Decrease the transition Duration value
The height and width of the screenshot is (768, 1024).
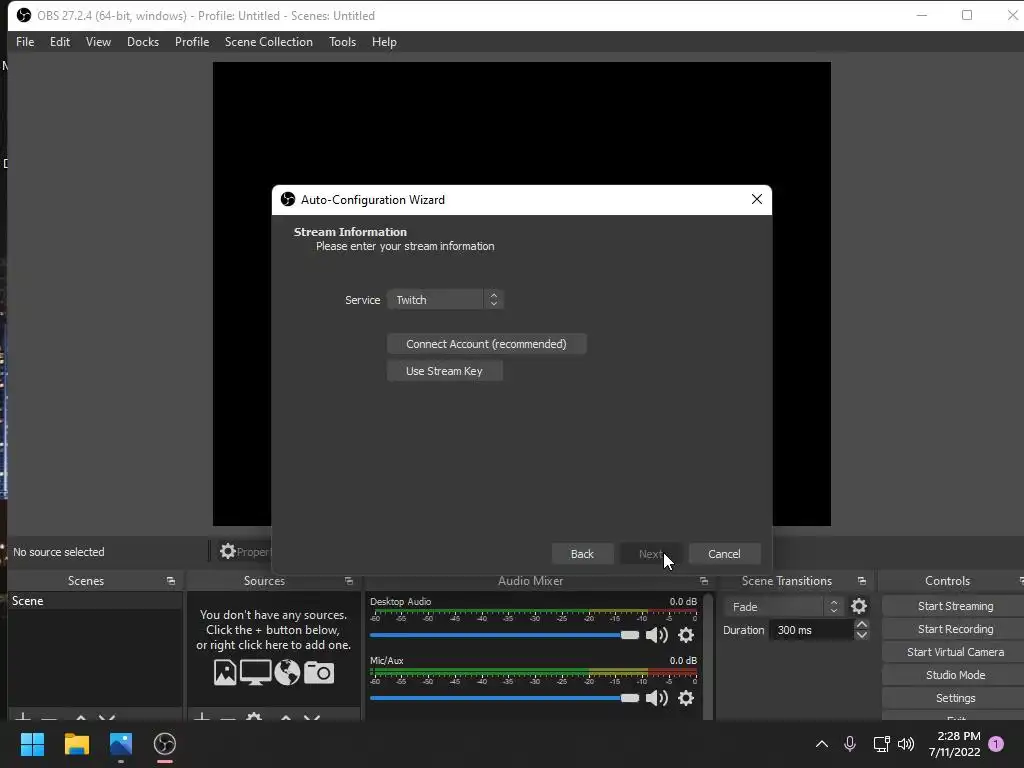click(861, 635)
